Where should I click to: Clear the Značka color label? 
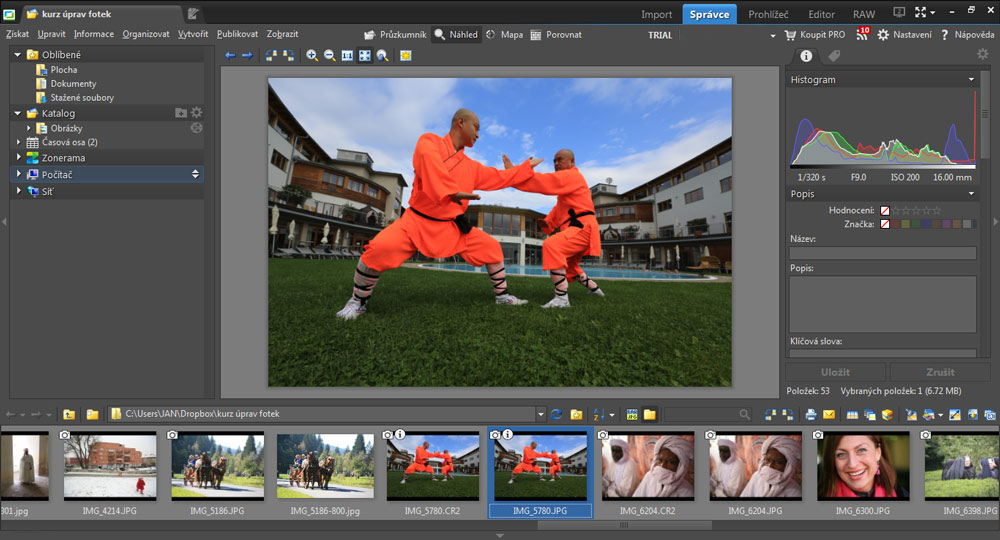[x=885, y=224]
